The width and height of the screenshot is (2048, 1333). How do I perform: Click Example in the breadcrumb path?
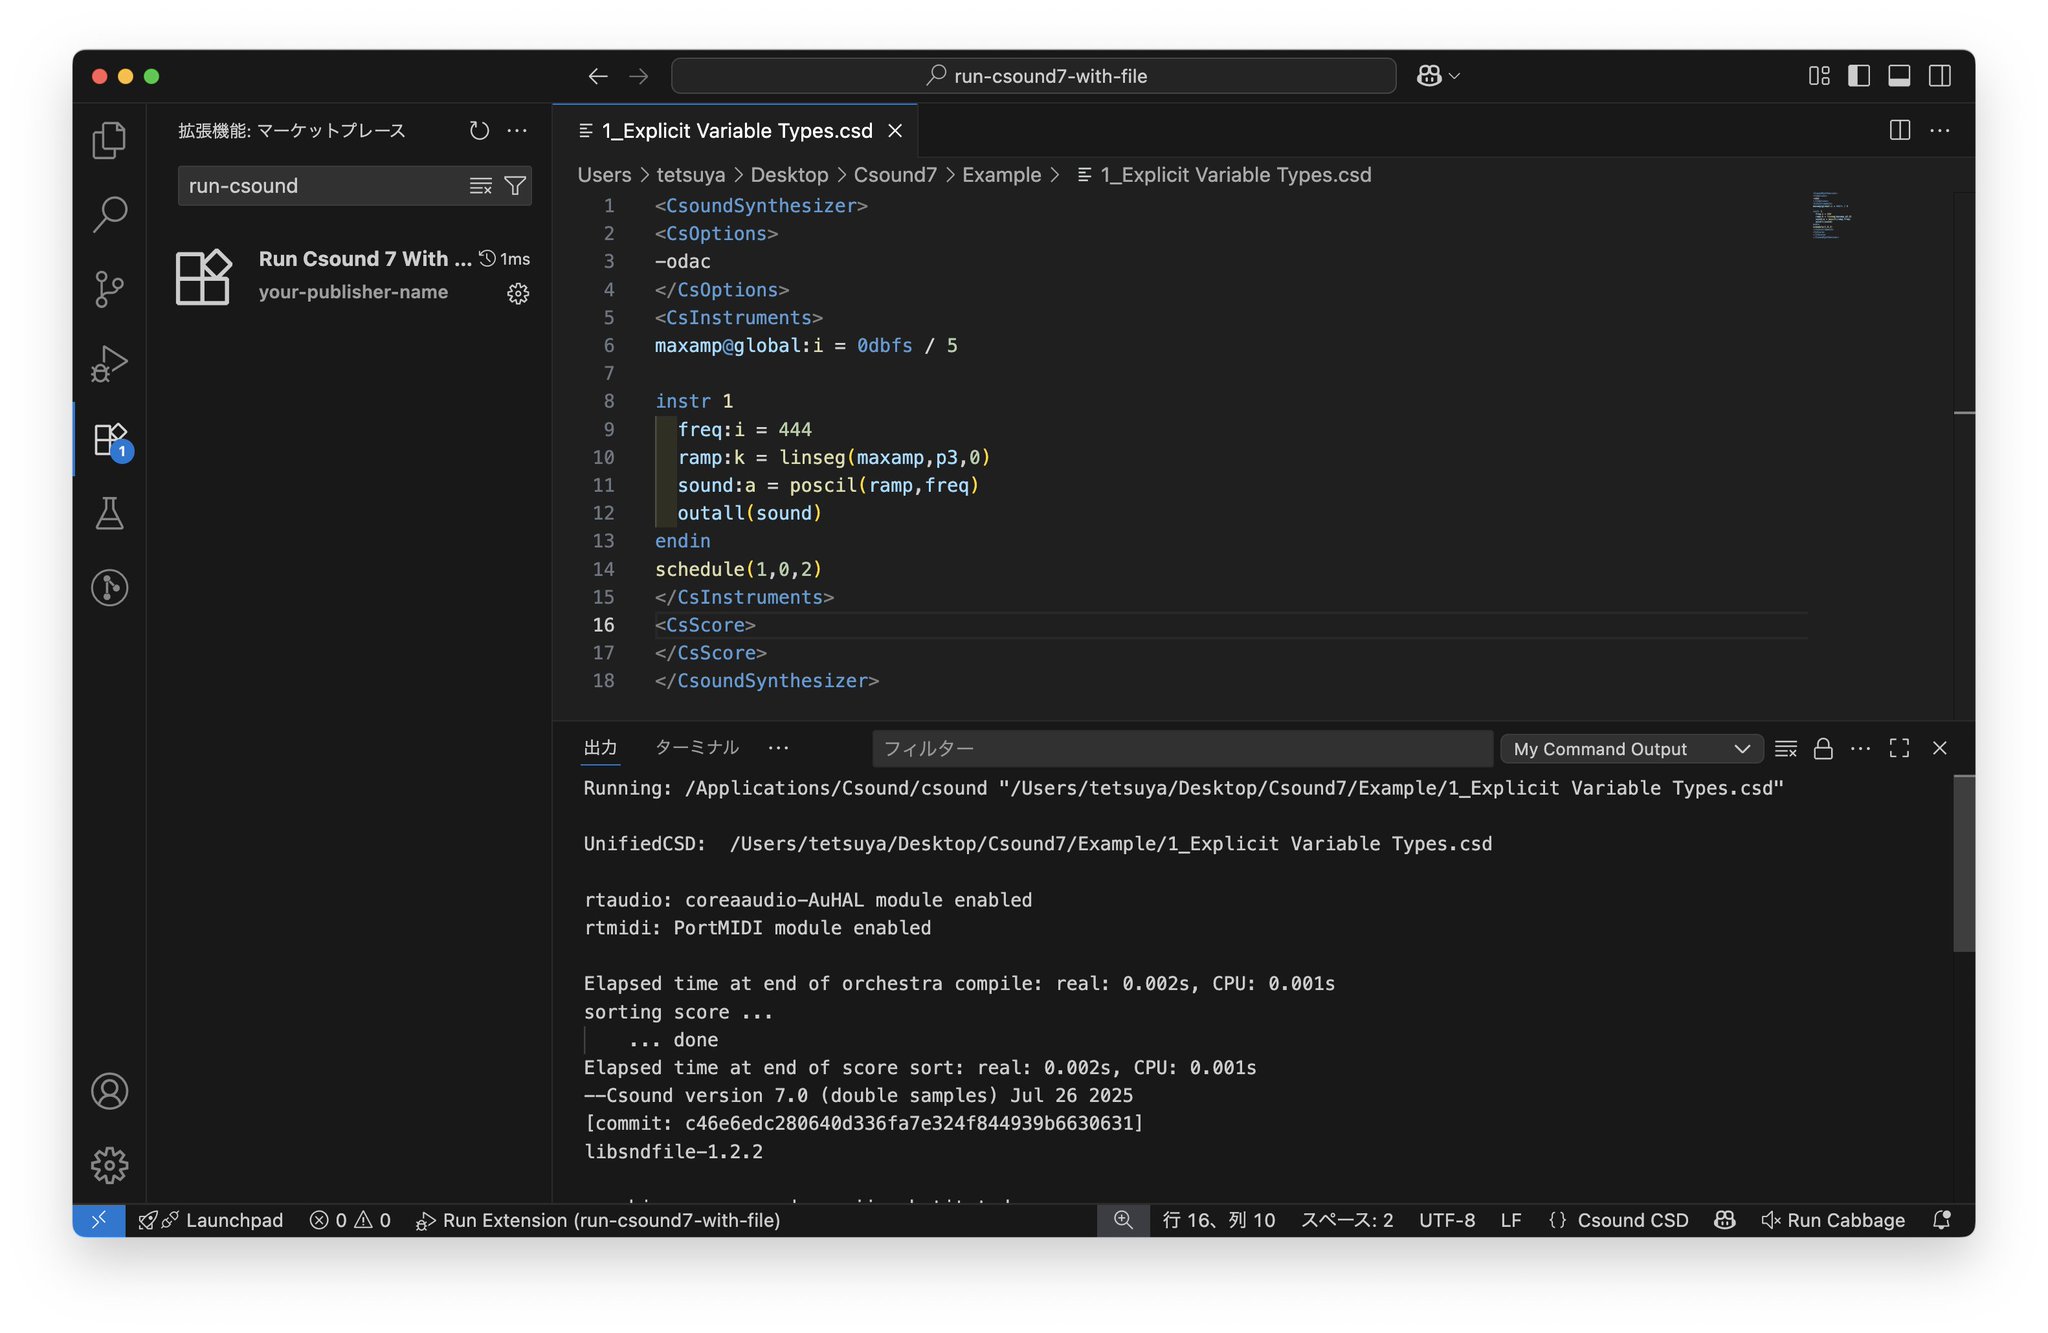coord(1001,175)
